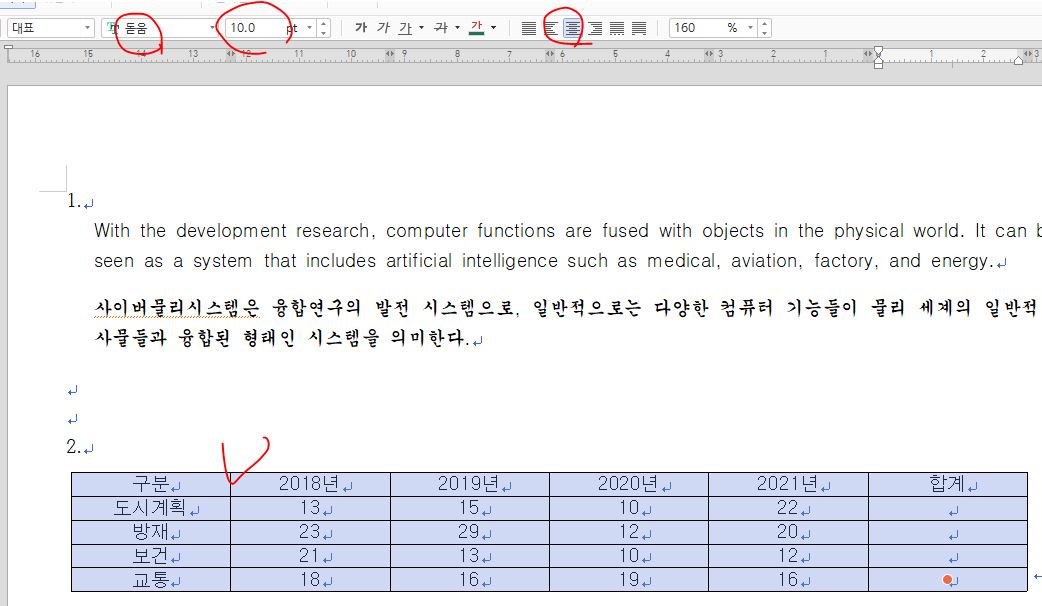The height and width of the screenshot is (606, 1042).
Task: Open the 대표 language dropdown
Action: point(87,28)
